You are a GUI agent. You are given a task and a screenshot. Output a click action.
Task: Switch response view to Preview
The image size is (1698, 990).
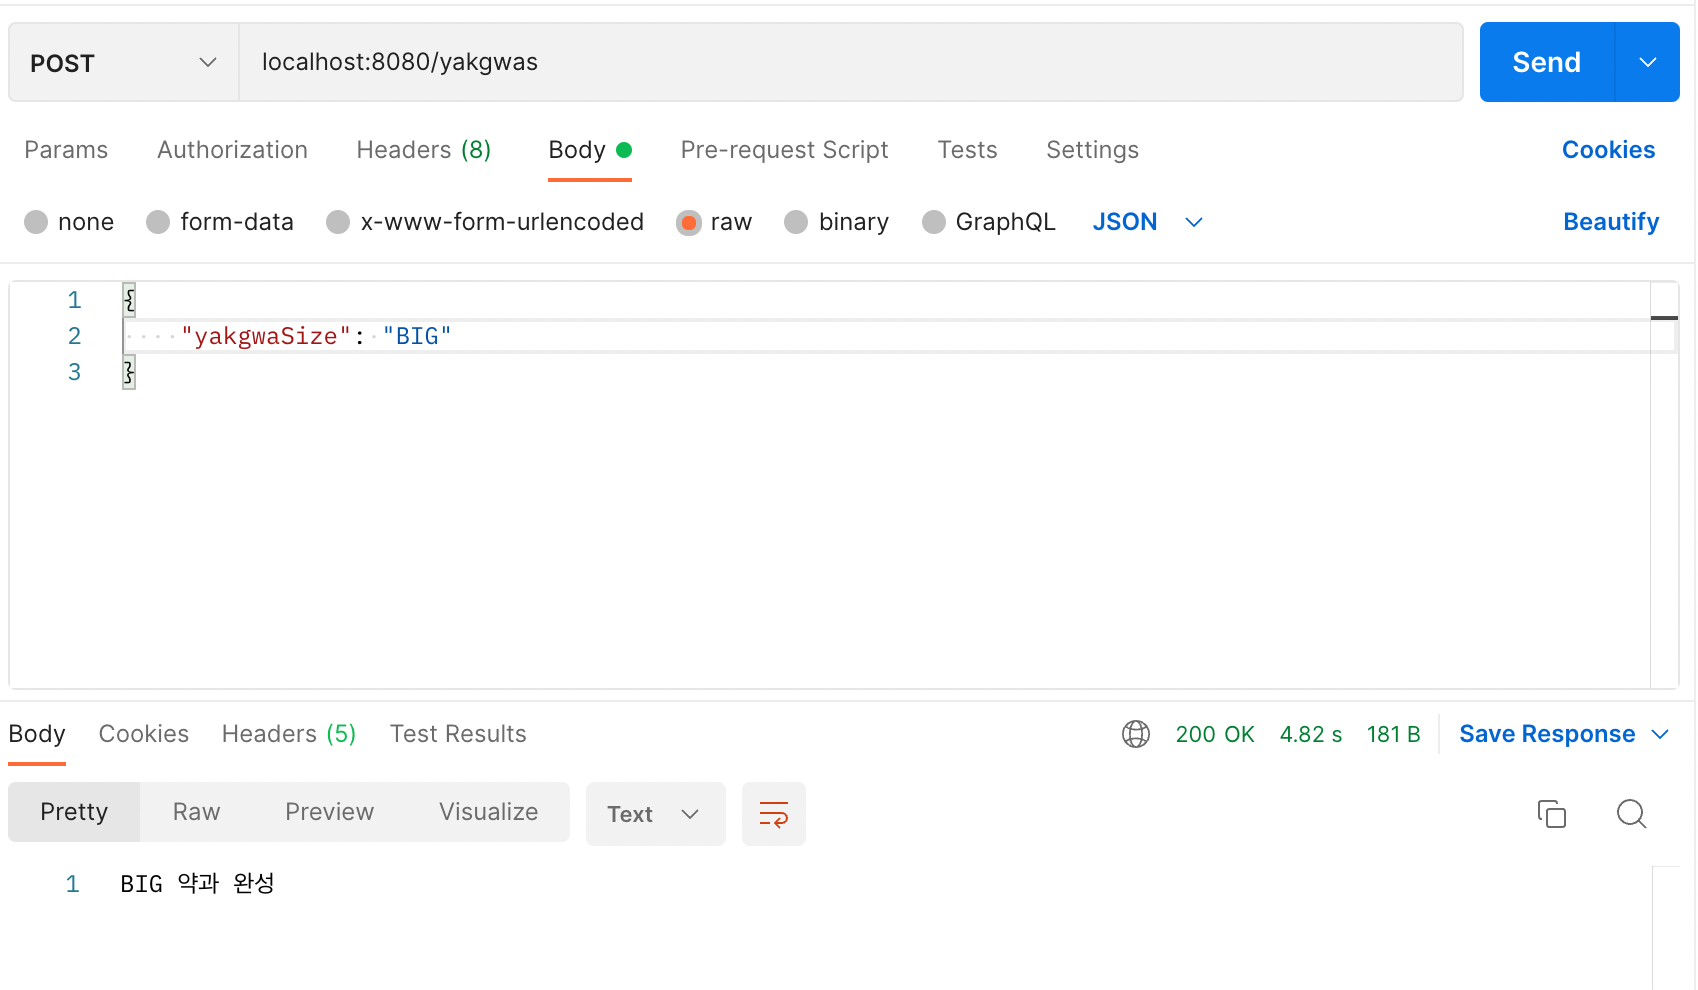(329, 812)
